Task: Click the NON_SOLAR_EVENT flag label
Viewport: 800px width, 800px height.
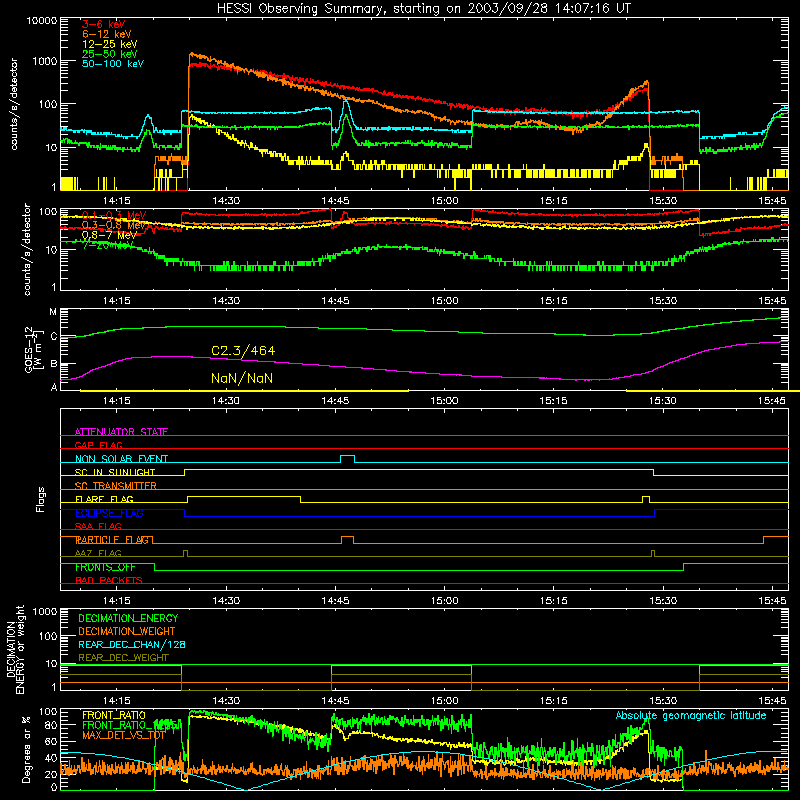Action: click(121, 459)
